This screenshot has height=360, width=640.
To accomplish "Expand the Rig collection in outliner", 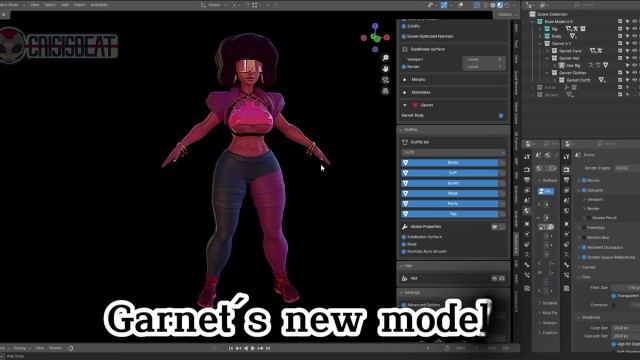I will click(540, 29).
